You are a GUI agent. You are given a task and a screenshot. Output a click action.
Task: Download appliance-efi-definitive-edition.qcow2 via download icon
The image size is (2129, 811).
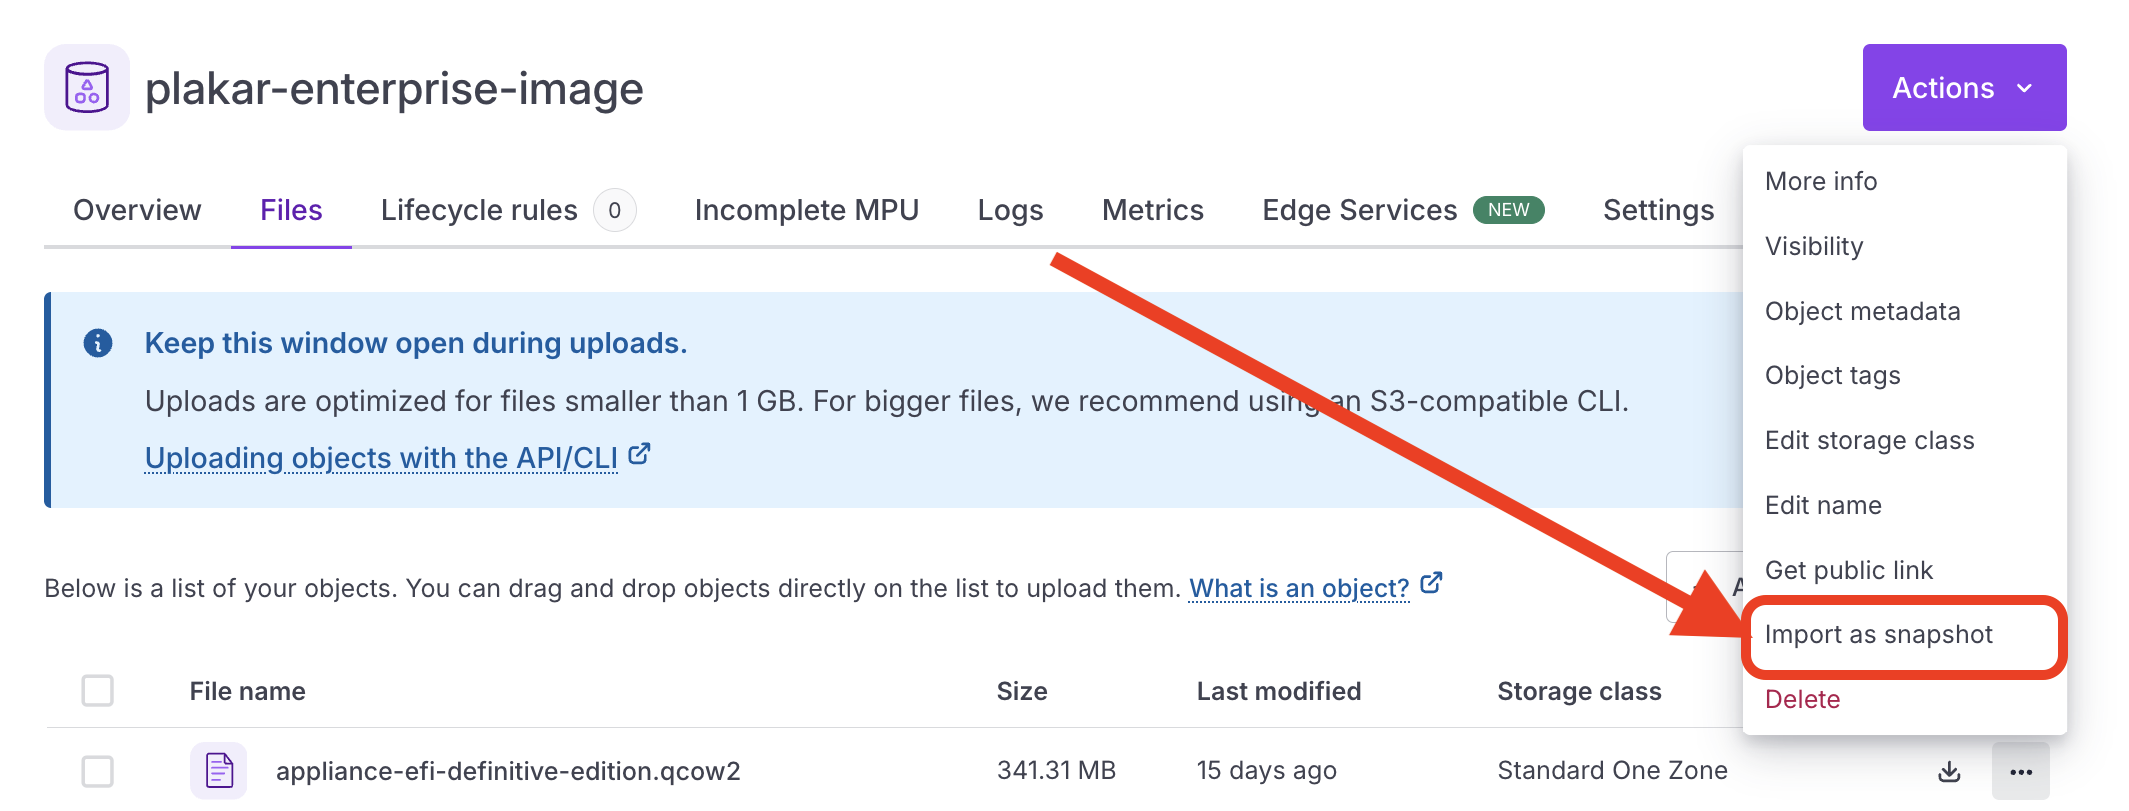pos(1949,771)
